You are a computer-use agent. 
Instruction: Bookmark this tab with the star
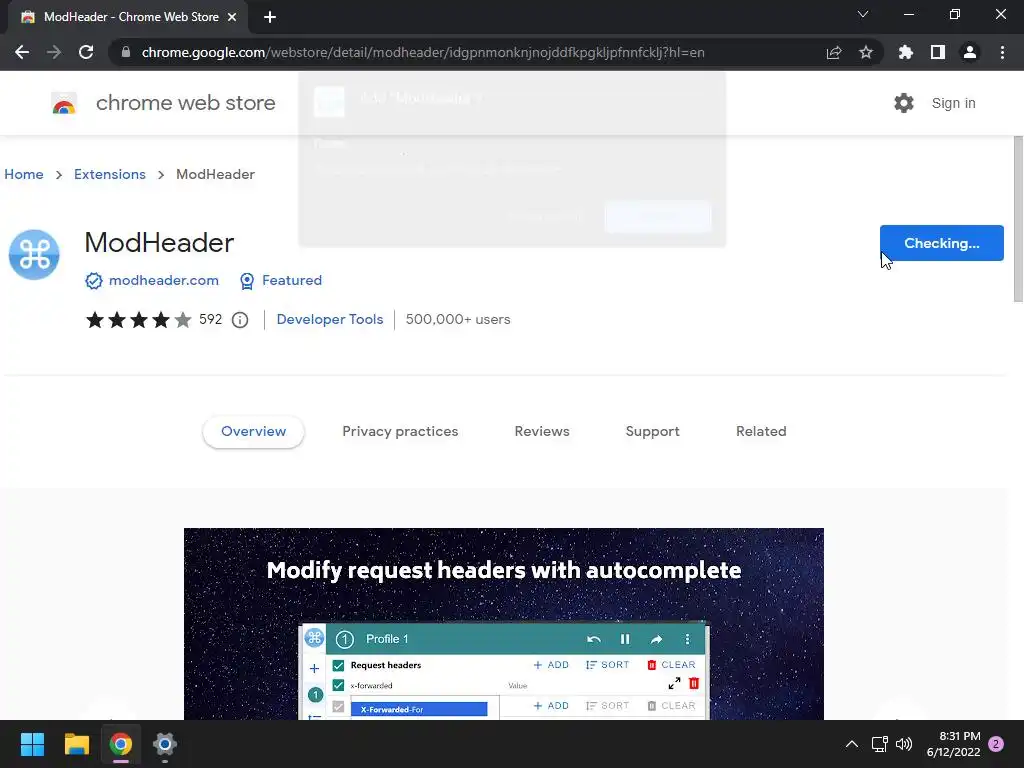pos(866,52)
